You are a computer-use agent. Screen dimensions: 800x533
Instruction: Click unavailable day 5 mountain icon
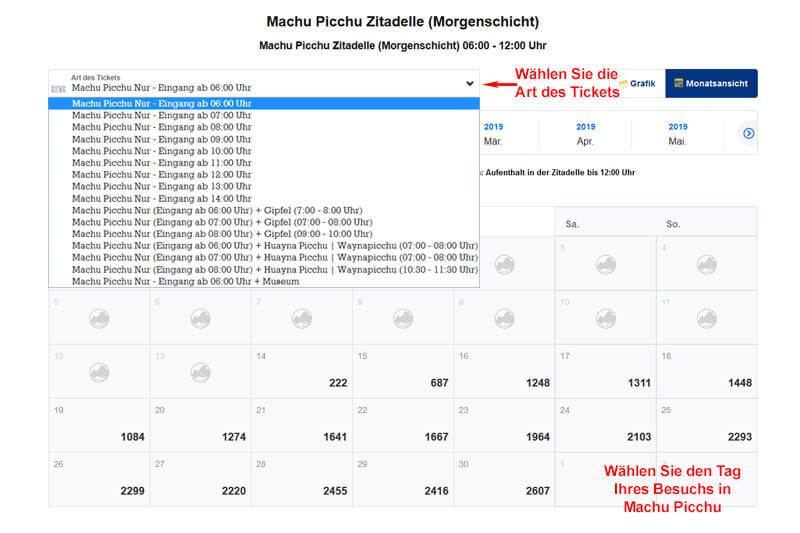(x=99, y=318)
